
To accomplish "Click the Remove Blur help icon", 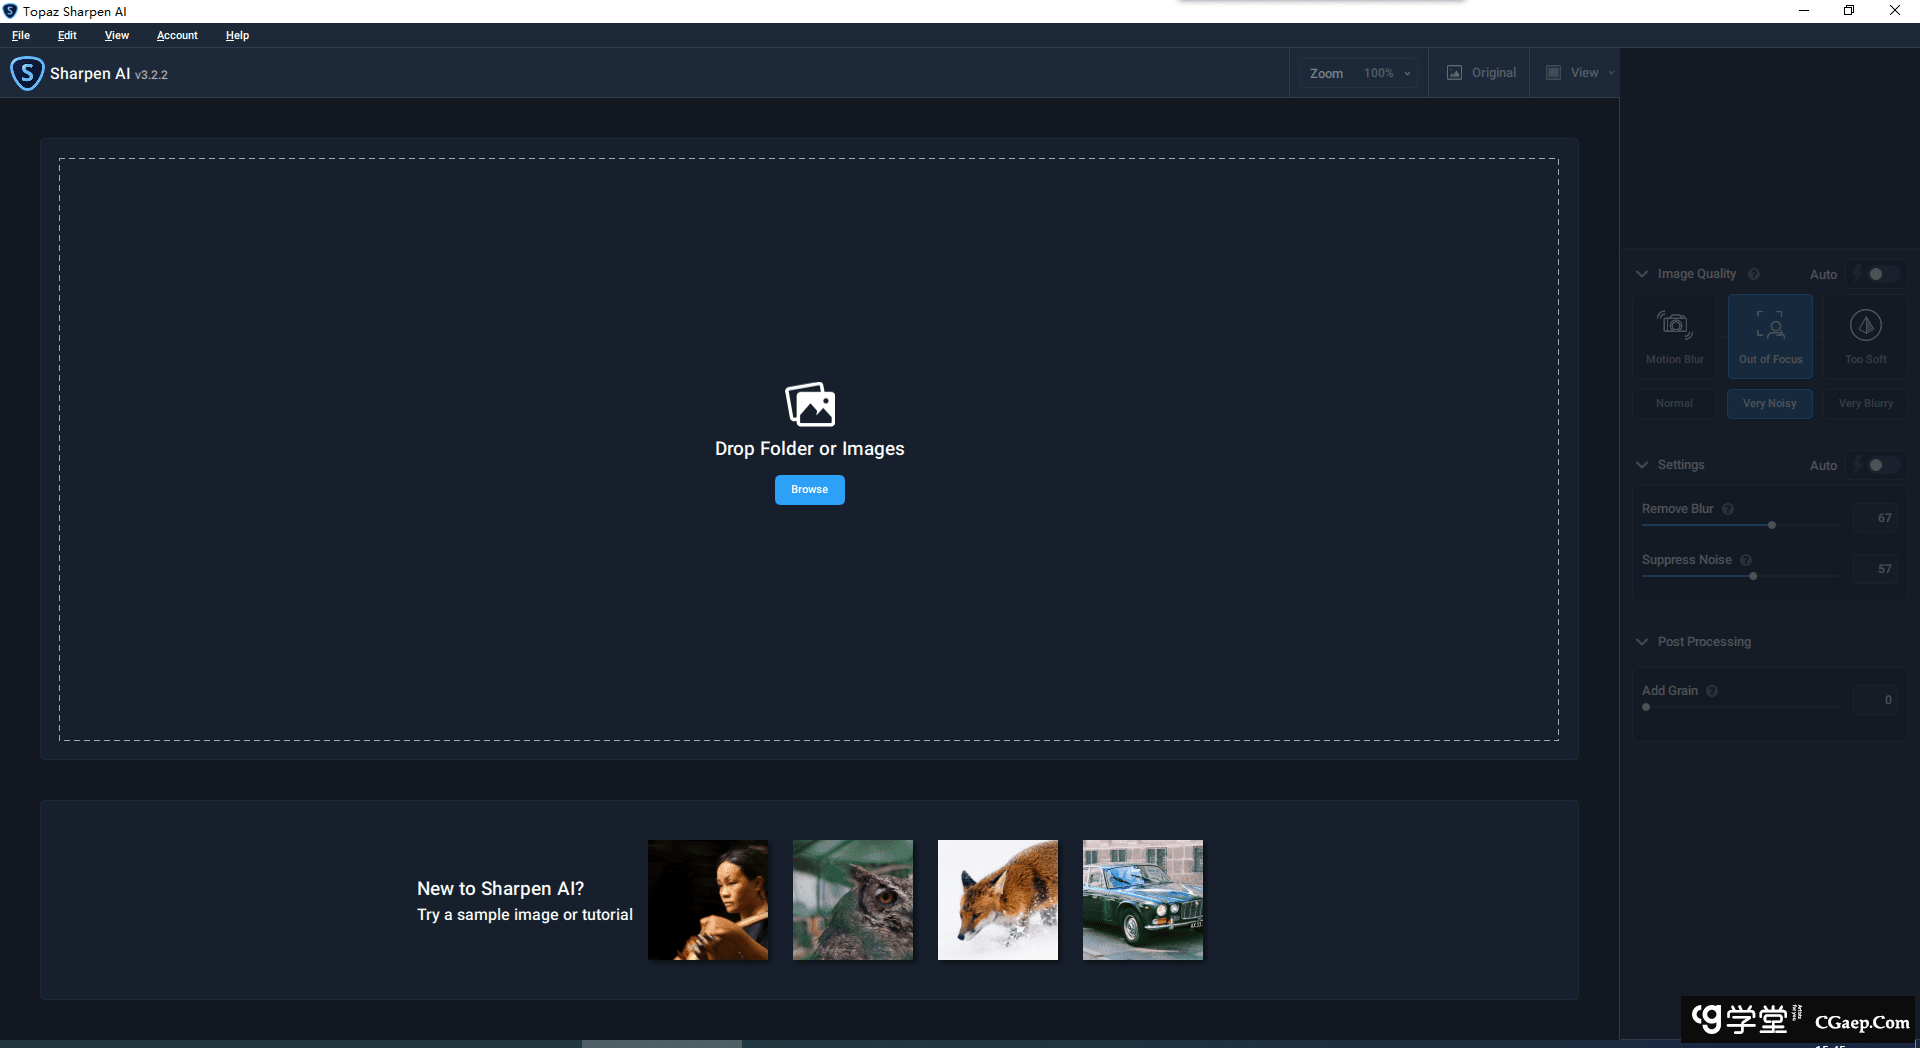I will pyautogui.click(x=1728, y=509).
